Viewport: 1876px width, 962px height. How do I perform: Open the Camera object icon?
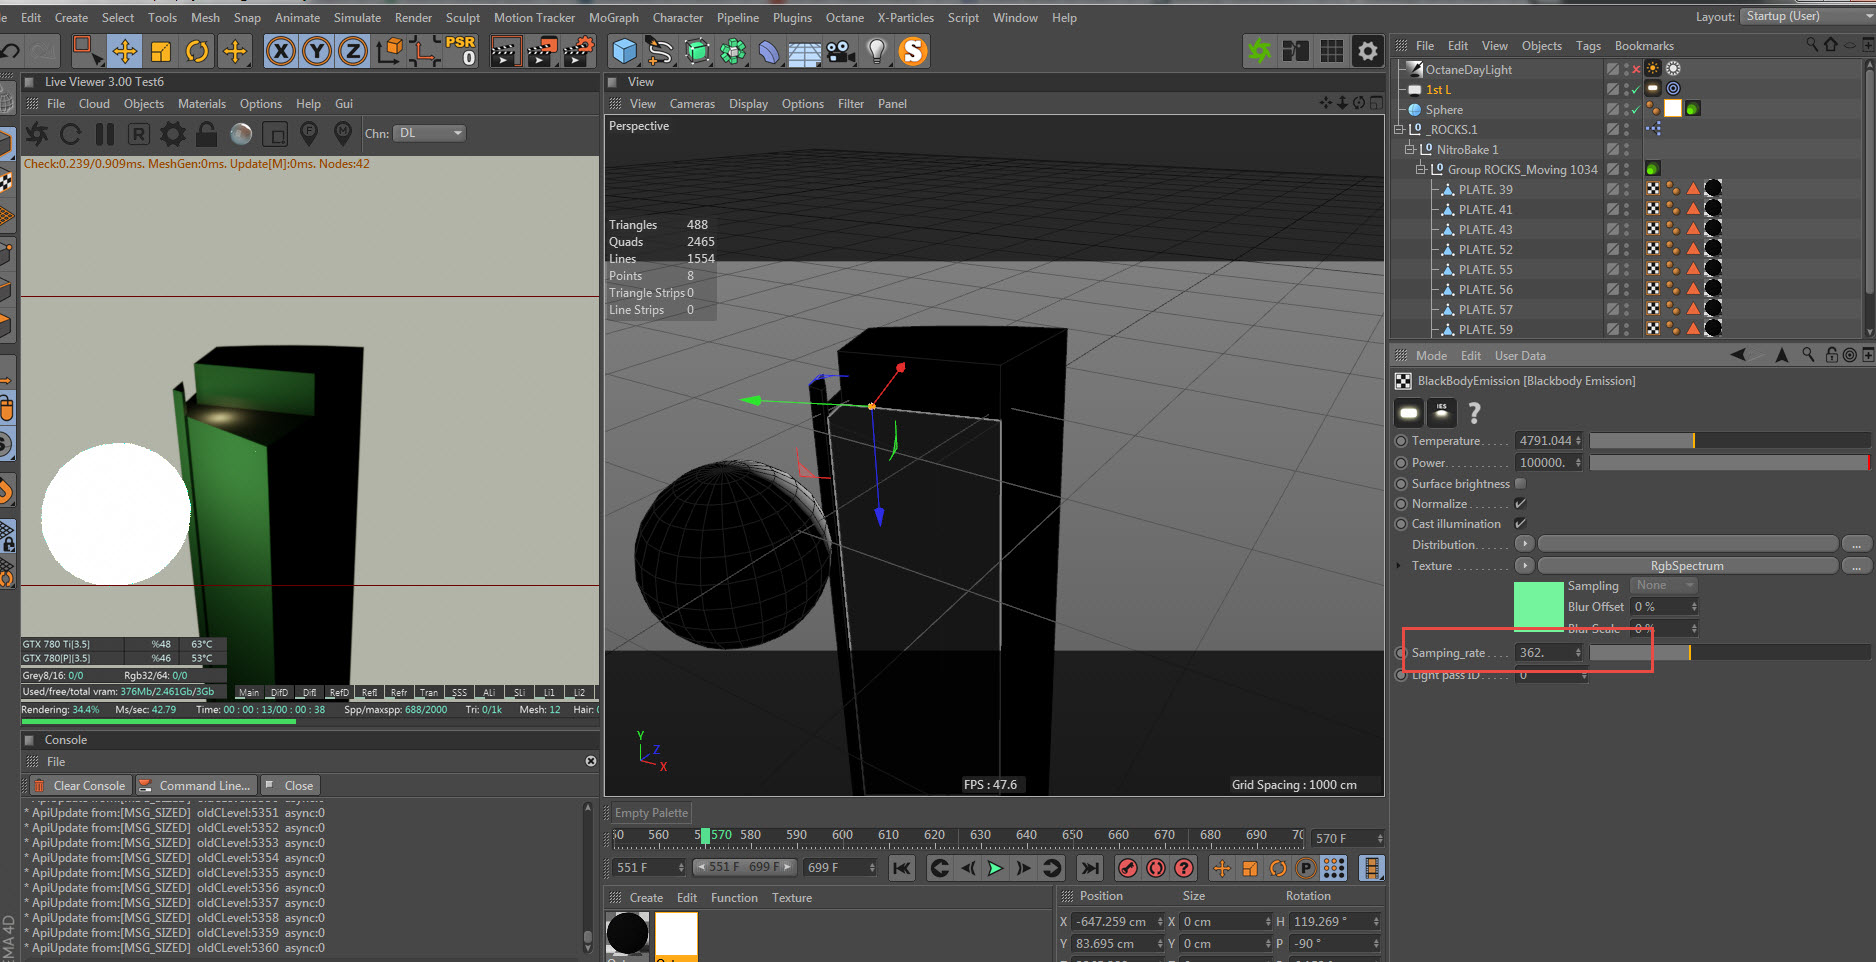click(840, 51)
